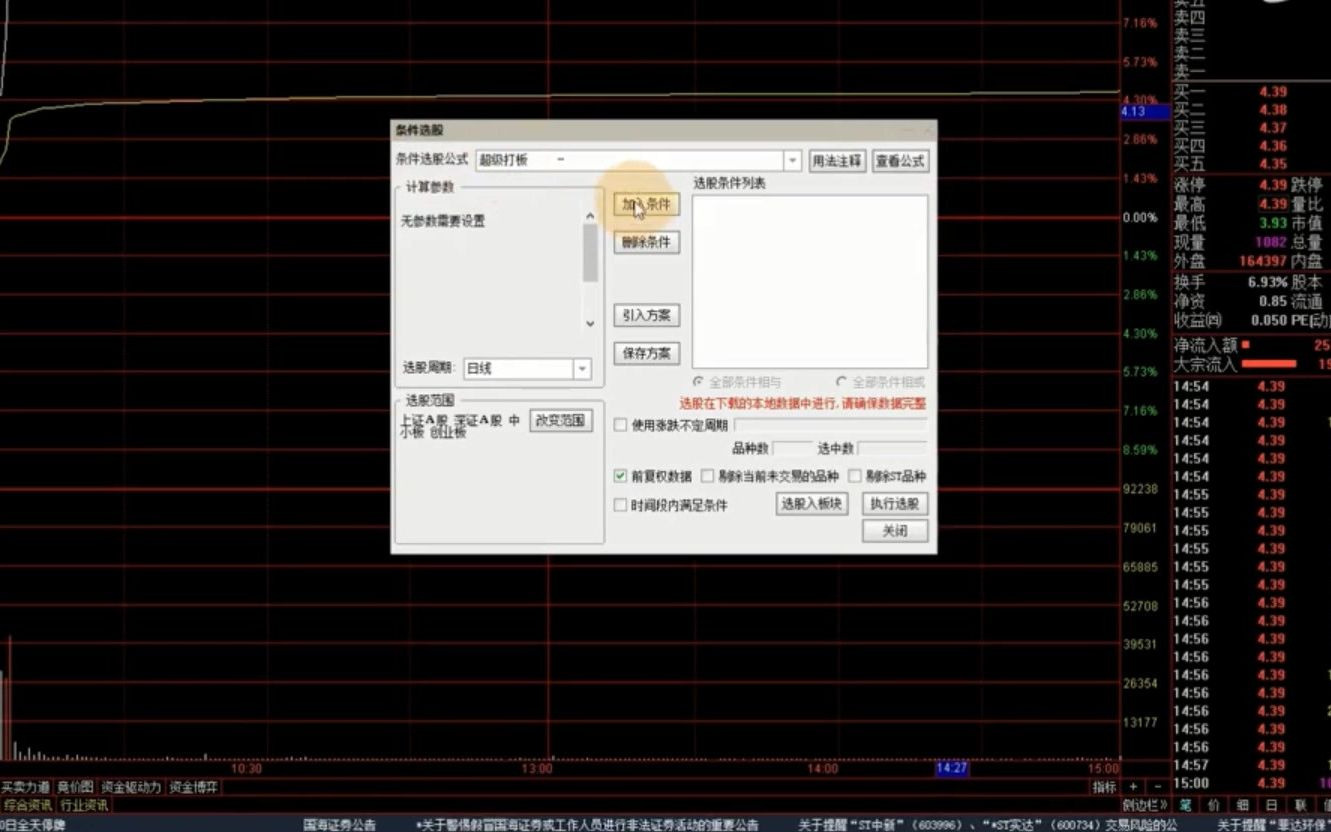
Task: Toggle 使用涨跌不定周期 checkbox
Action: [x=620, y=425]
